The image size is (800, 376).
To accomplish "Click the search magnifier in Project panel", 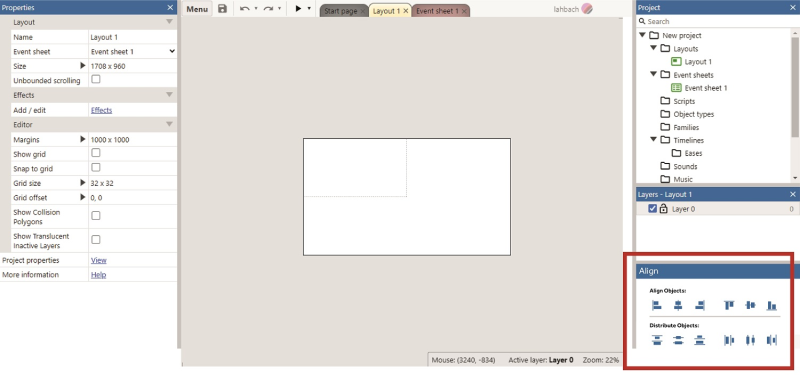I will [642, 21].
